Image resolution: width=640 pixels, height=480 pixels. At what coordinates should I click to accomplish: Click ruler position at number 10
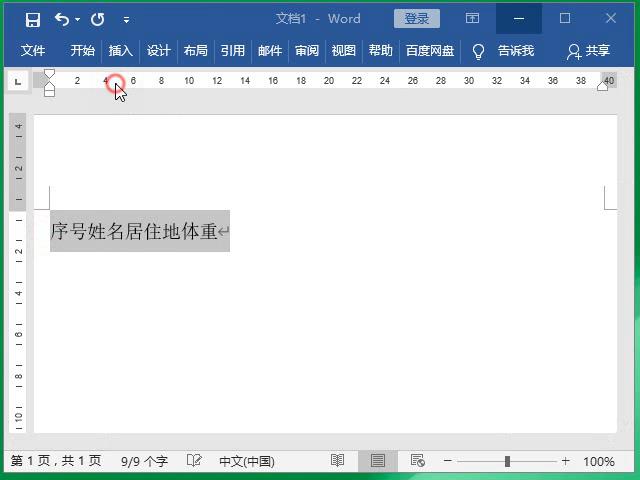click(x=189, y=81)
